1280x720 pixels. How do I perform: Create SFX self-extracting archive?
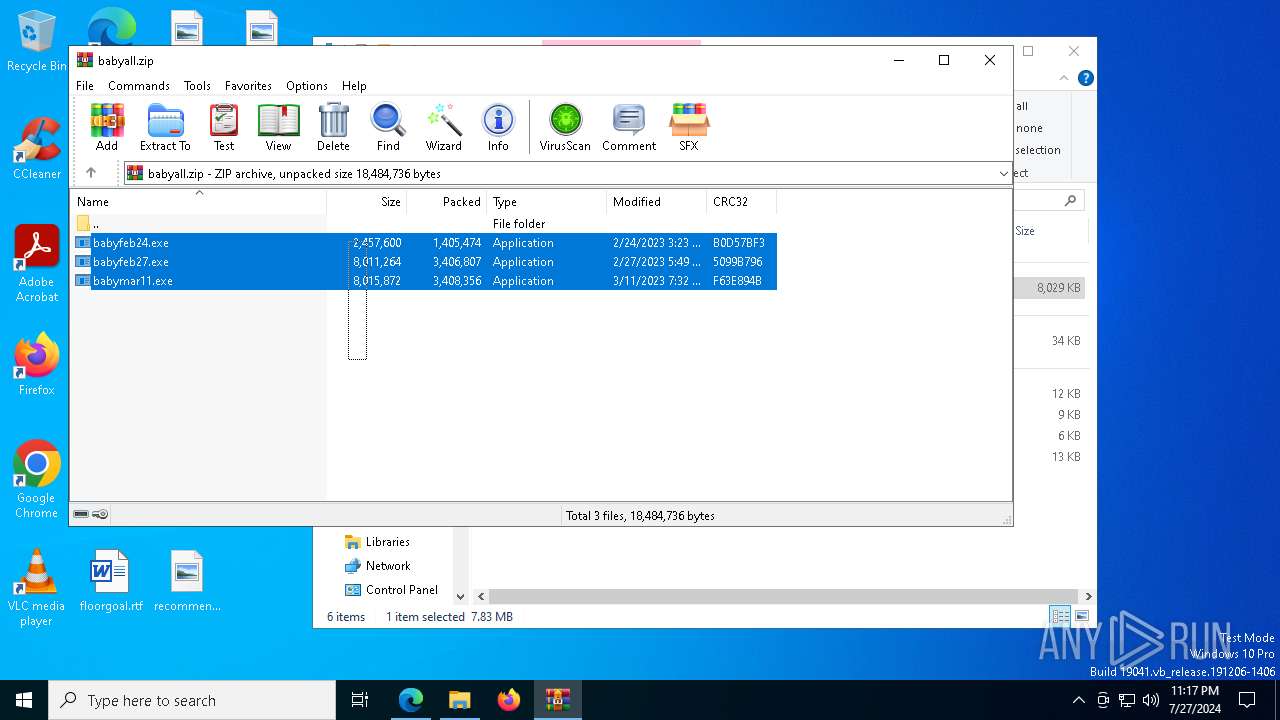pyautogui.click(x=689, y=127)
